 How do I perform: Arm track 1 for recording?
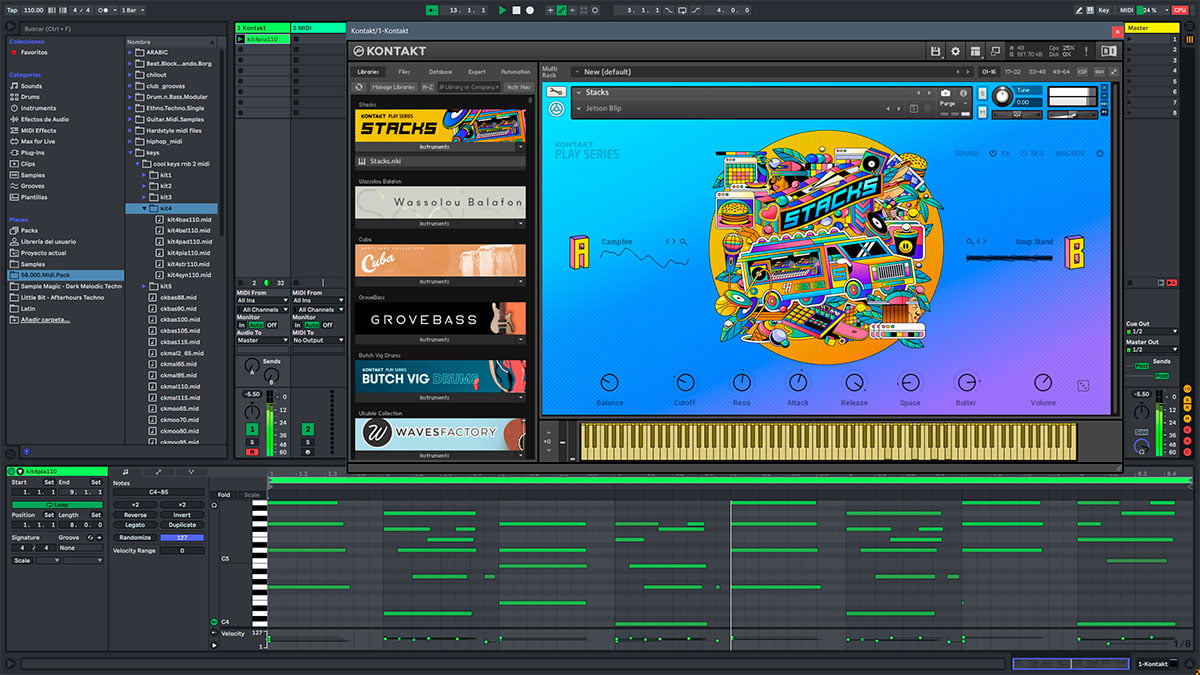pos(251,452)
